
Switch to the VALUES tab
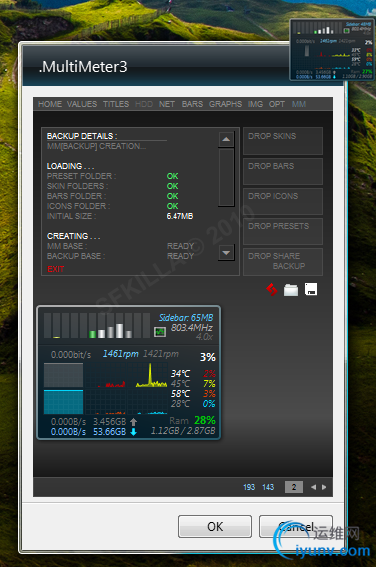point(82,104)
